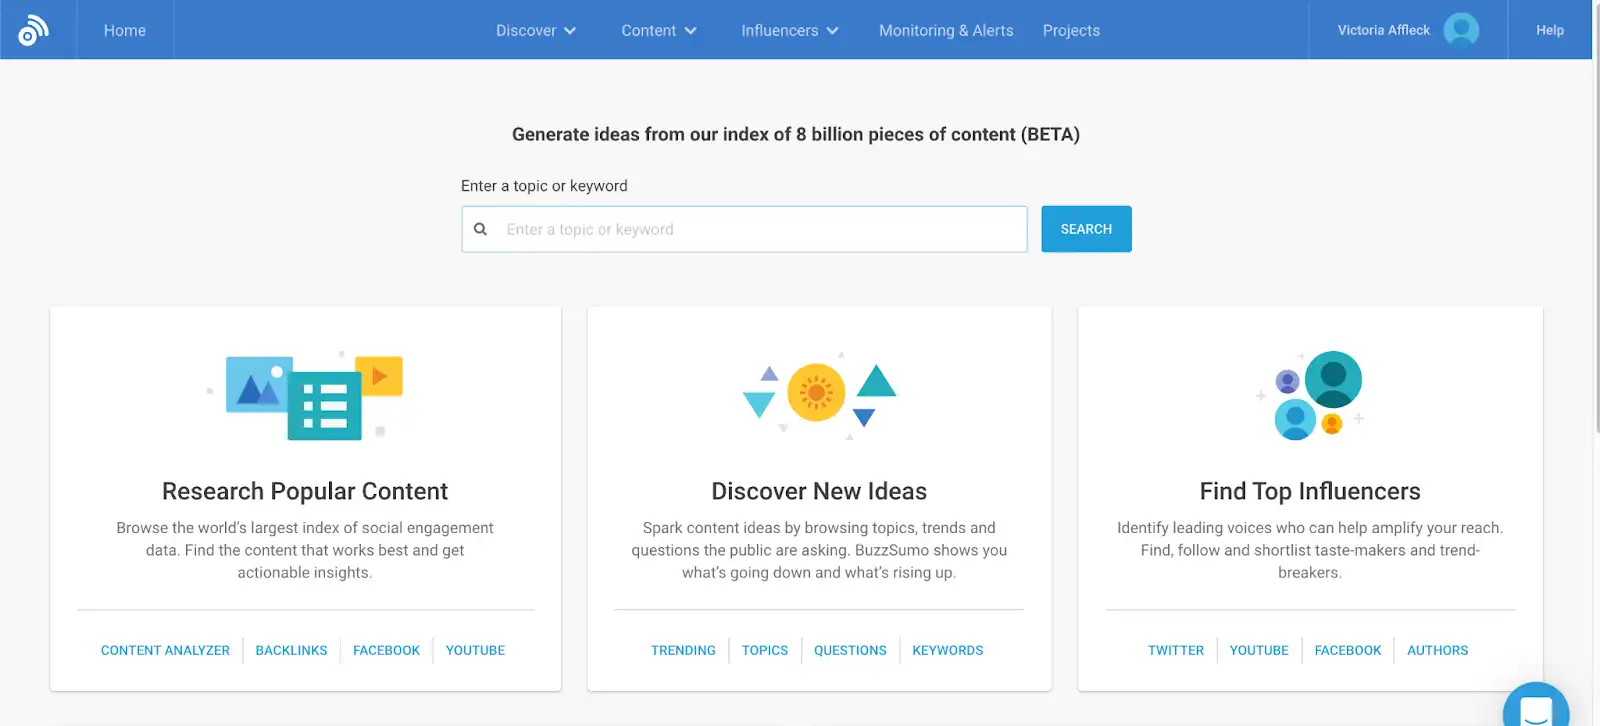Open Monitoring & Alerts
The height and width of the screenshot is (726, 1600).
(946, 31)
